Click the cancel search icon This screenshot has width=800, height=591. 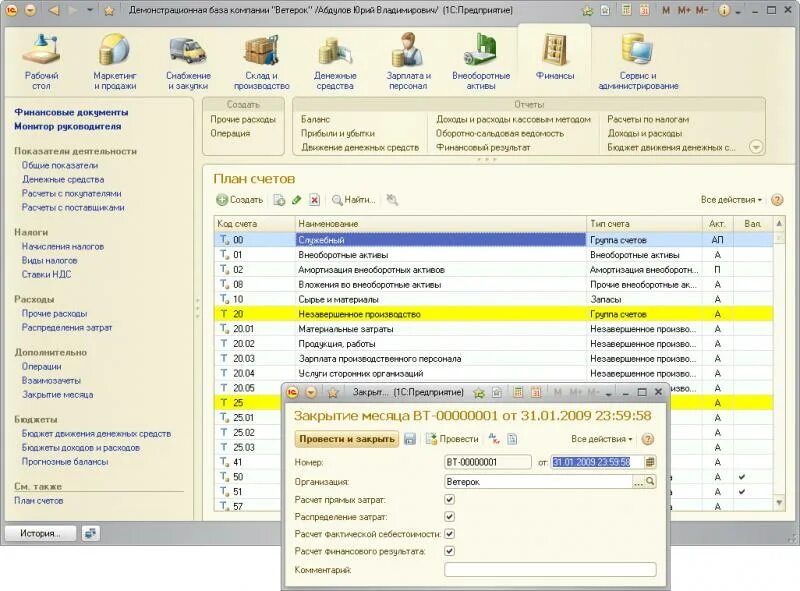(392, 200)
